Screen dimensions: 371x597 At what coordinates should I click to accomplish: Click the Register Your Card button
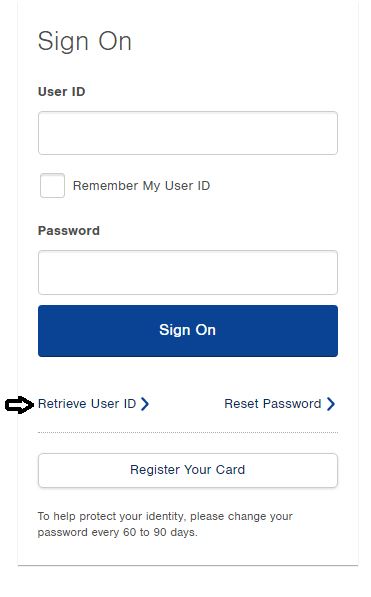(188, 470)
